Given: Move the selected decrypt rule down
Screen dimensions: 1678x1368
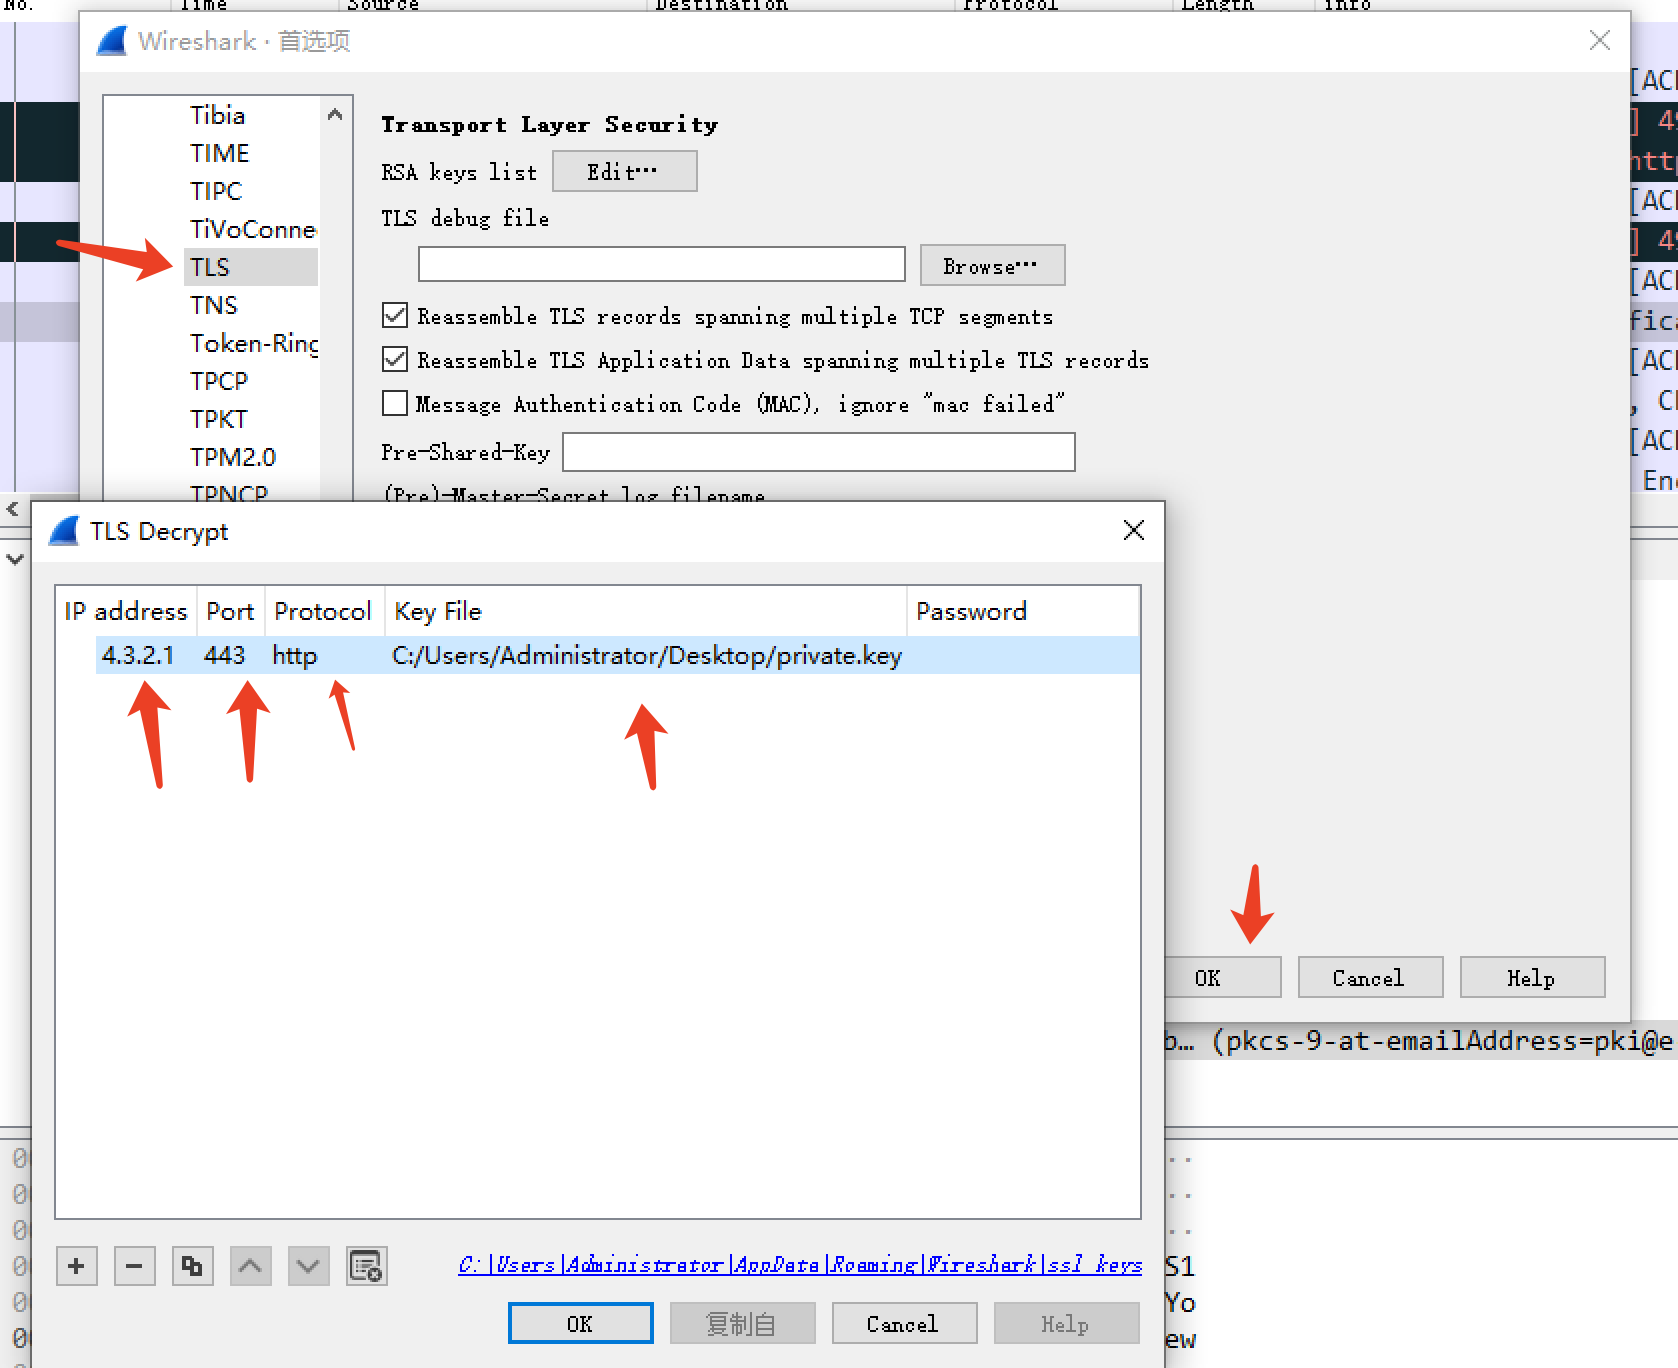Looking at the screenshot, I should (308, 1265).
